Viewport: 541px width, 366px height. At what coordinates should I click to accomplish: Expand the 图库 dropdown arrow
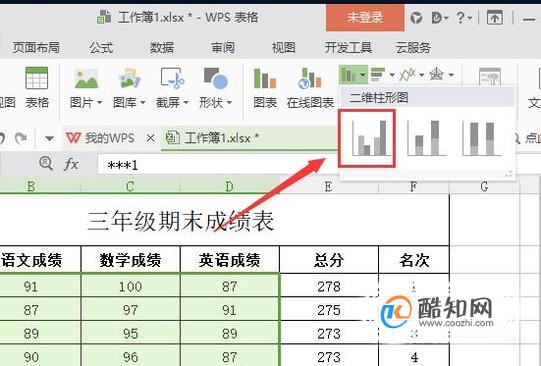point(142,102)
